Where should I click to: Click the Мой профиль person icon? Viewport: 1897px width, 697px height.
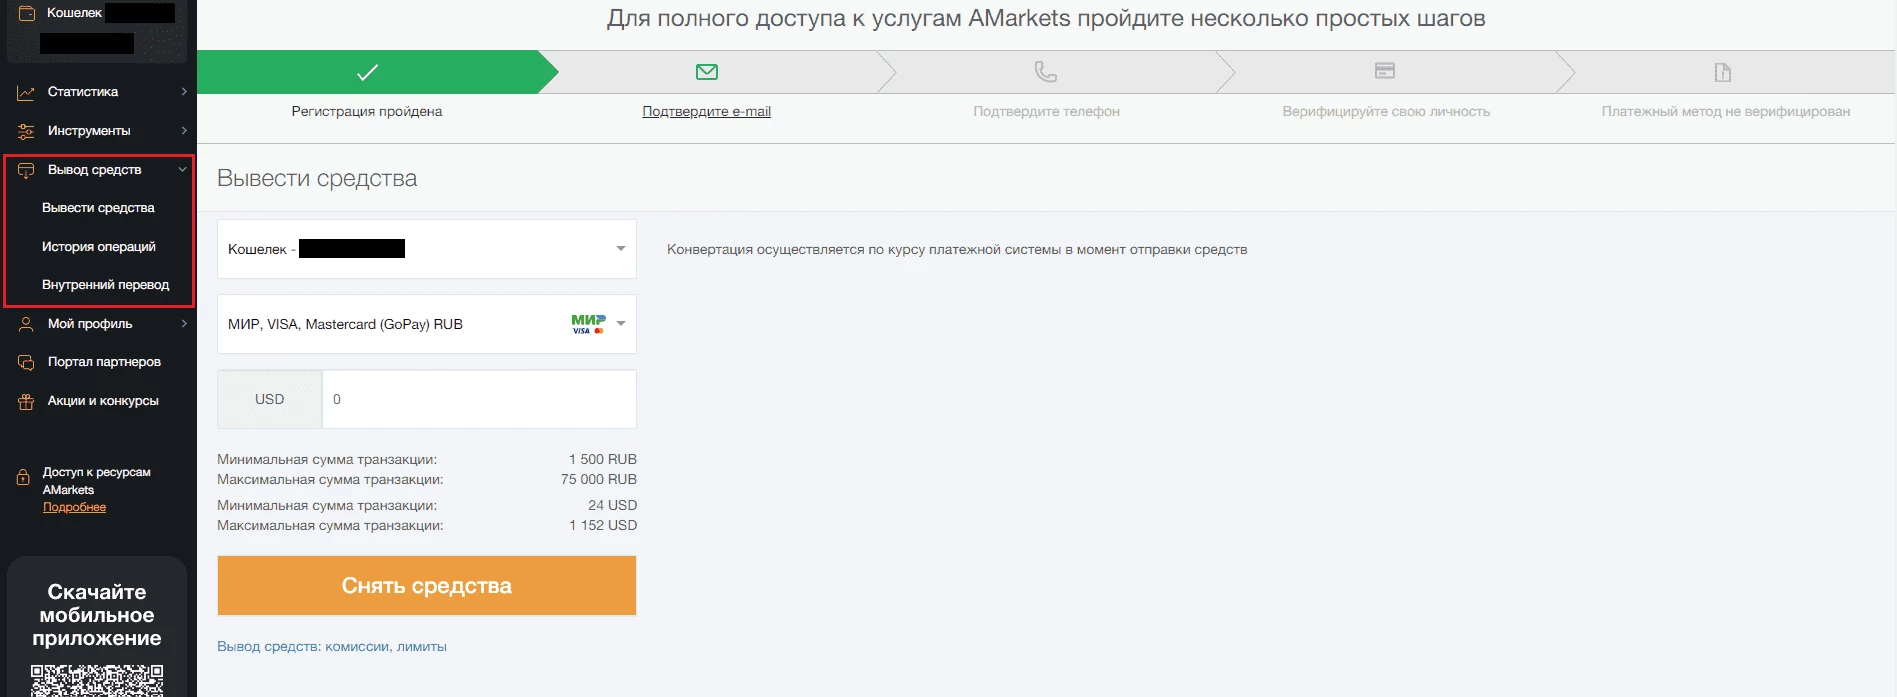[x=26, y=324]
